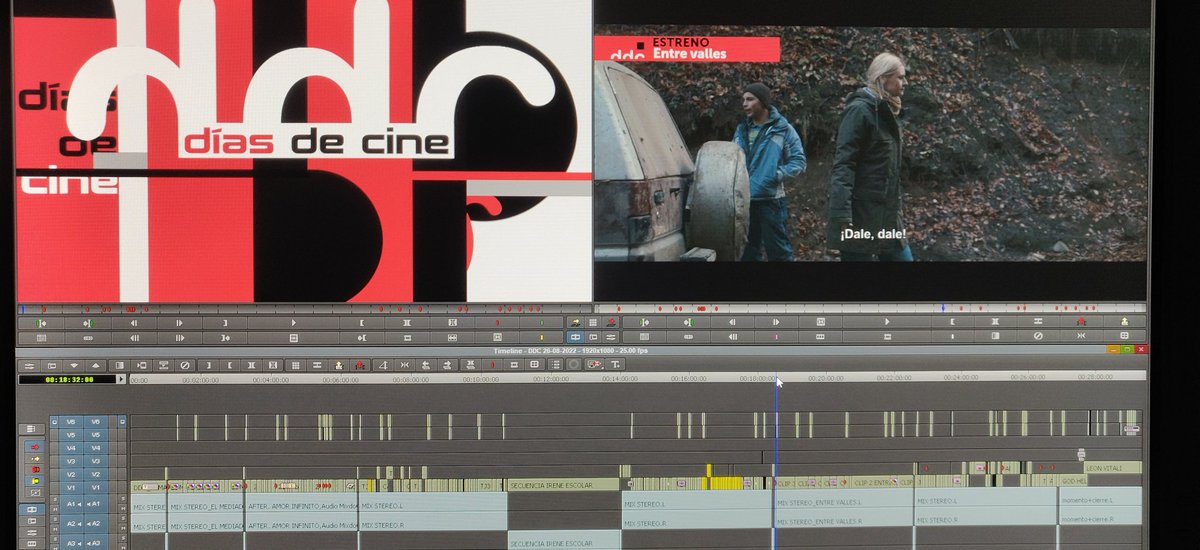Click Mark Clip under the source monitor

(407, 323)
